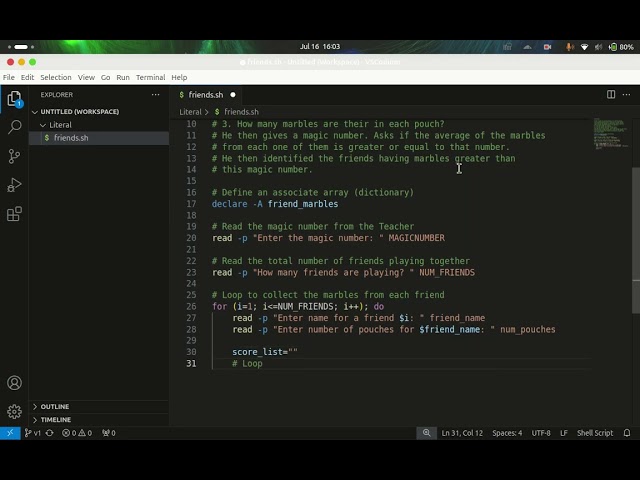
Task: Click the workspaces indicator in top bar
Action: [21, 47]
